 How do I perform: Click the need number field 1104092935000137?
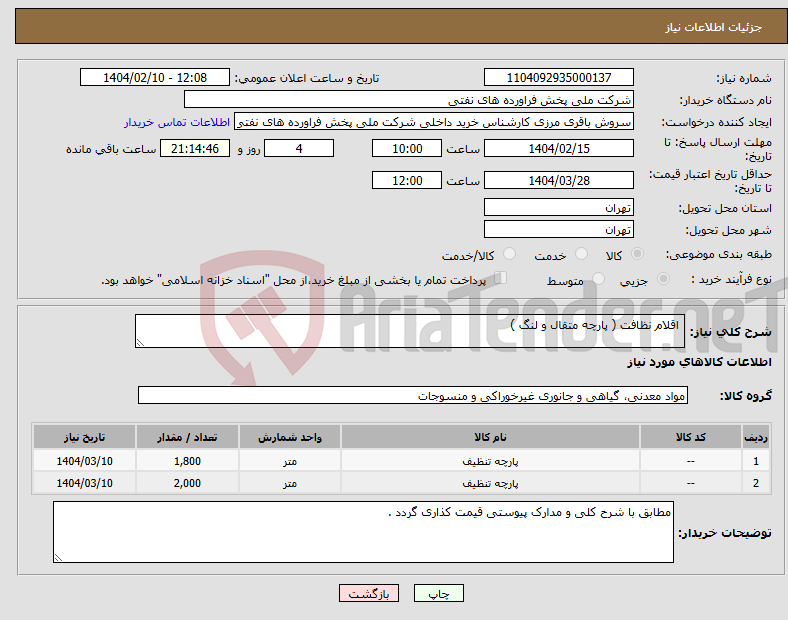(x=558, y=77)
